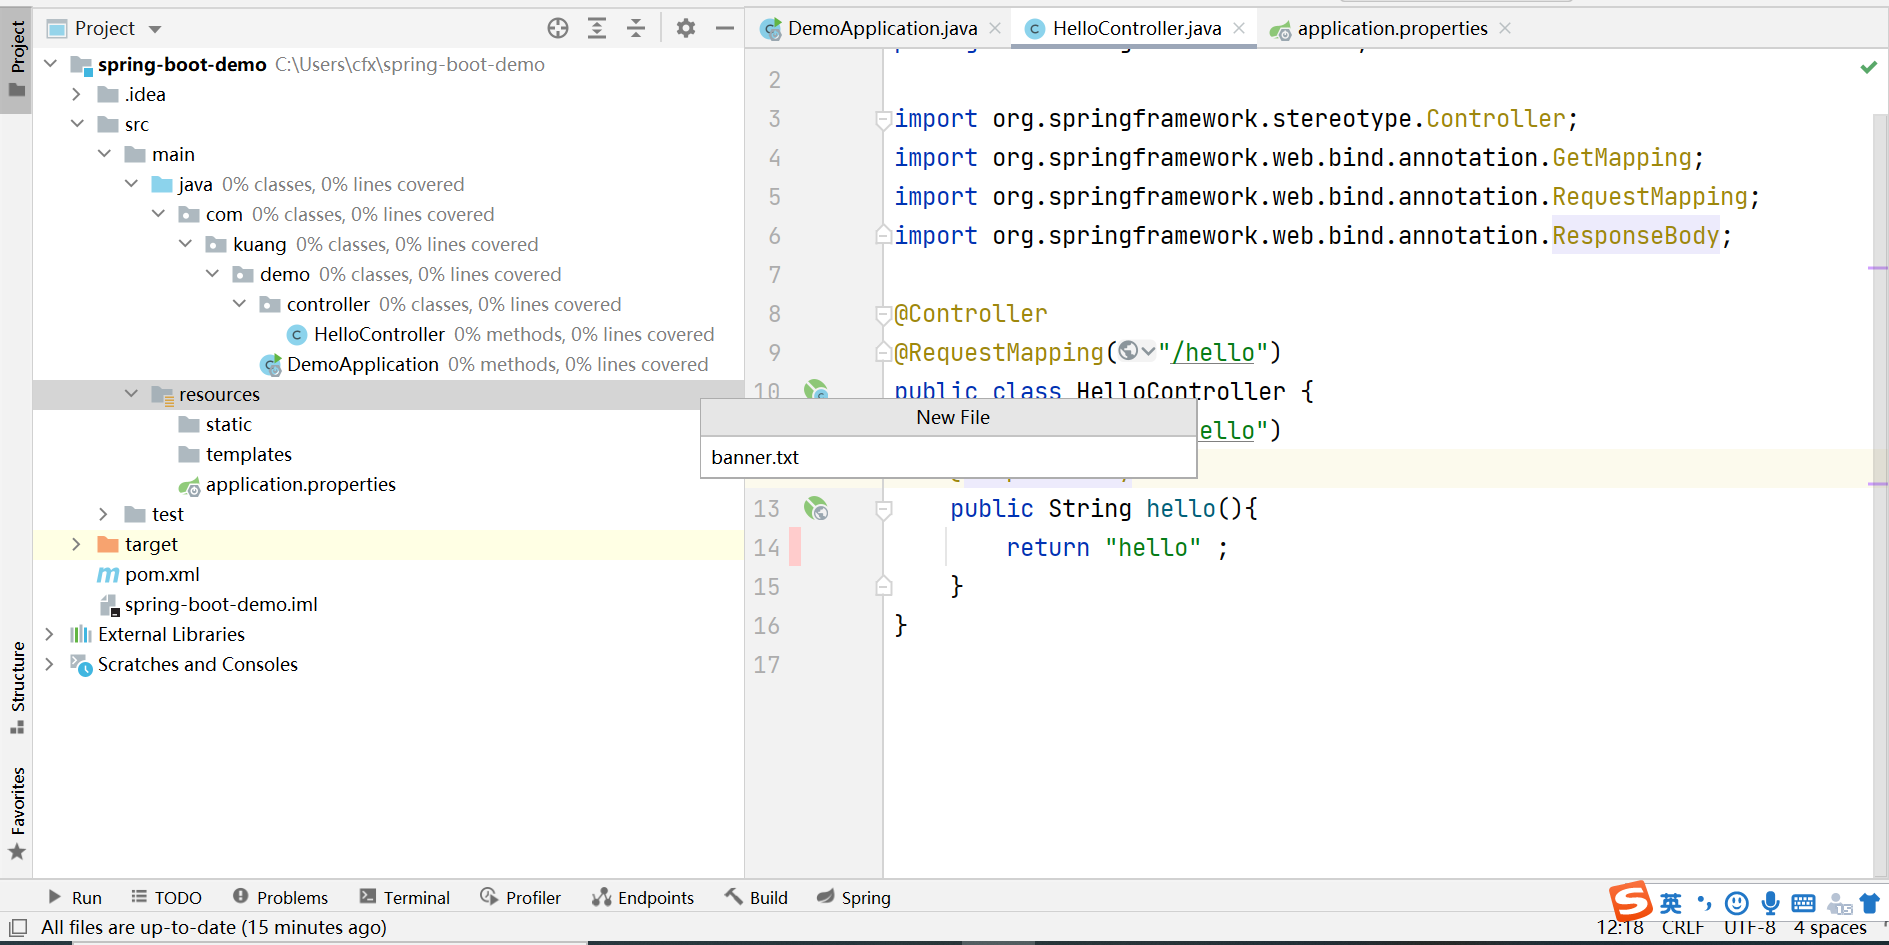The image size is (1889, 945).
Task: Click the Spring bean gutter icon on line 10
Action: [x=816, y=389]
